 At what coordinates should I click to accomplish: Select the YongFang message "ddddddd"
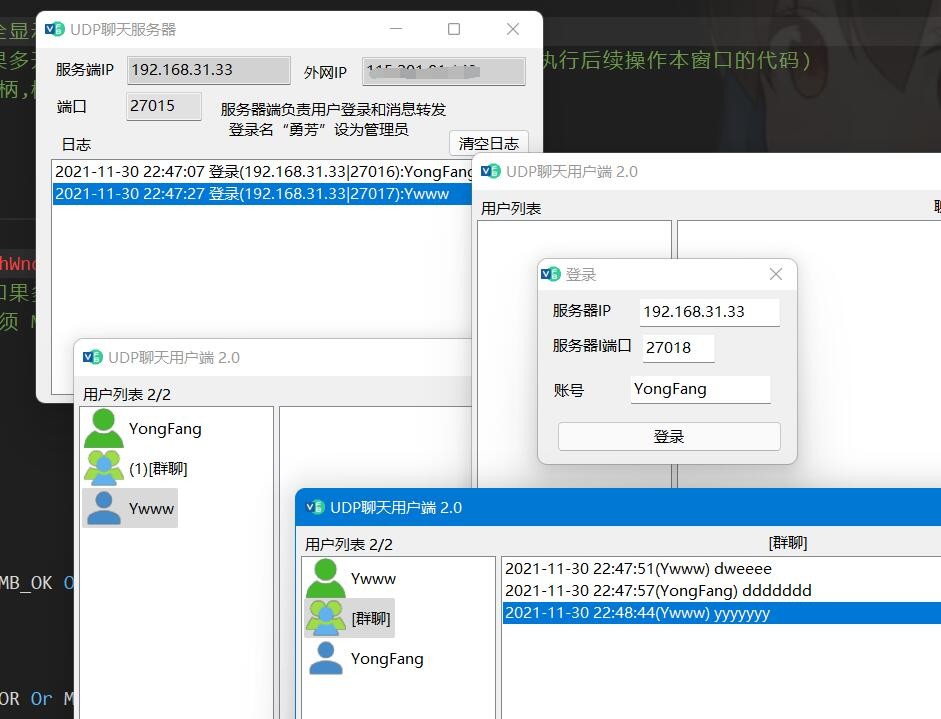click(x=658, y=591)
